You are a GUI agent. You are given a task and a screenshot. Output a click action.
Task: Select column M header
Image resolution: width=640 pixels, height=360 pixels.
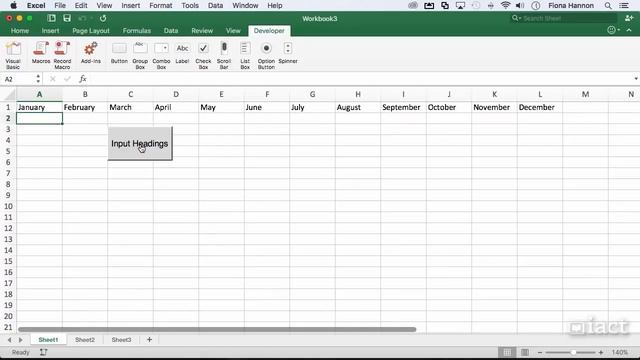click(585, 94)
